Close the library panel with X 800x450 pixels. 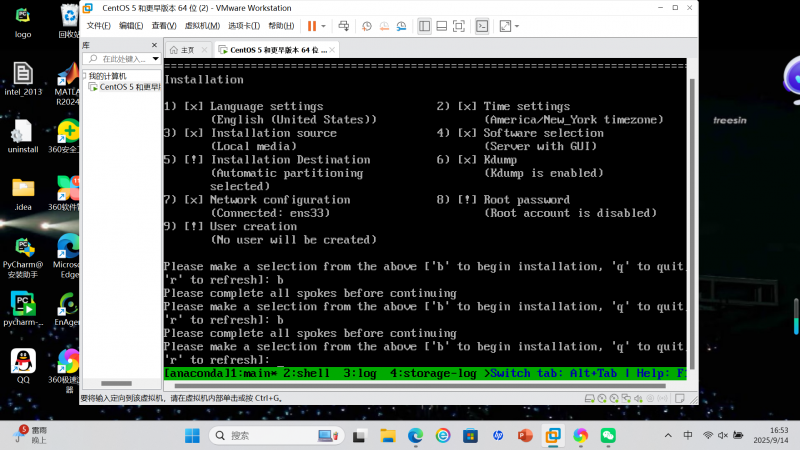(x=153, y=45)
